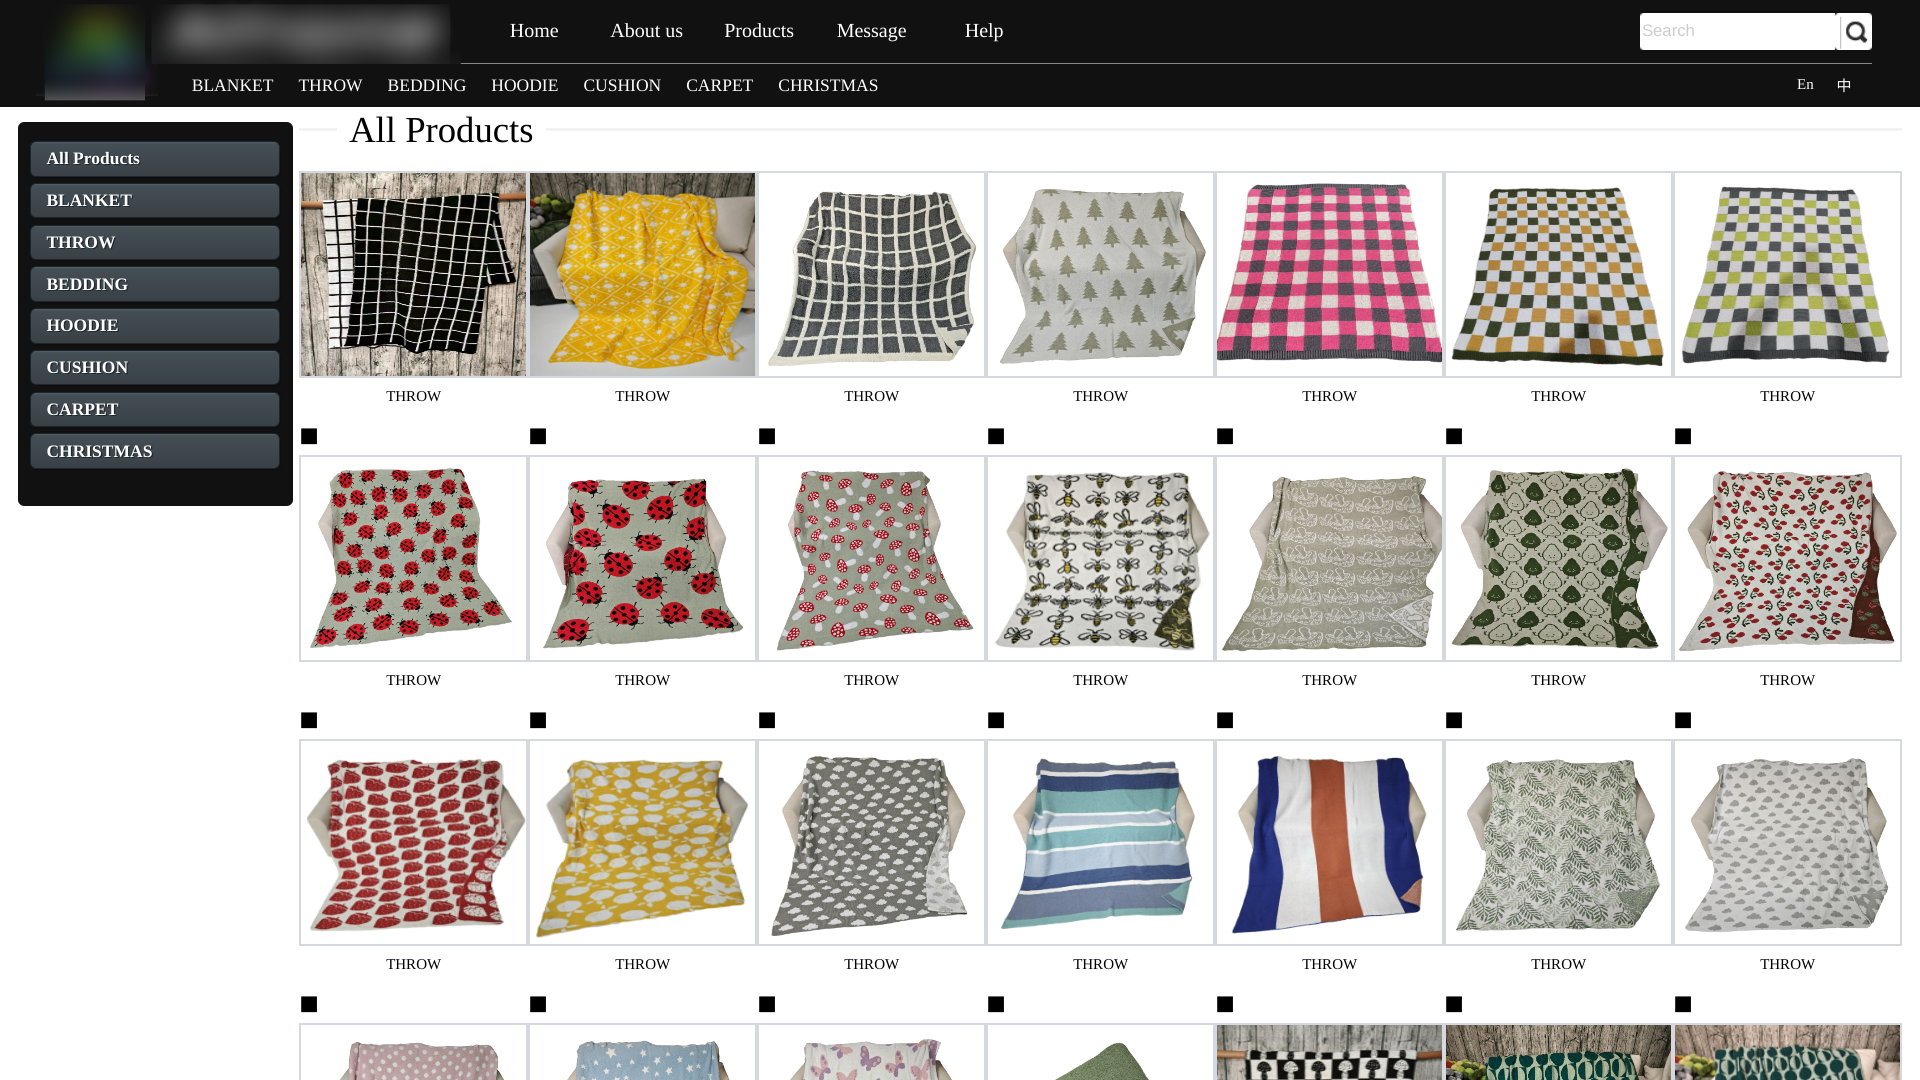
Task: Select THROW in top category bar
Action: tap(330, 86)
